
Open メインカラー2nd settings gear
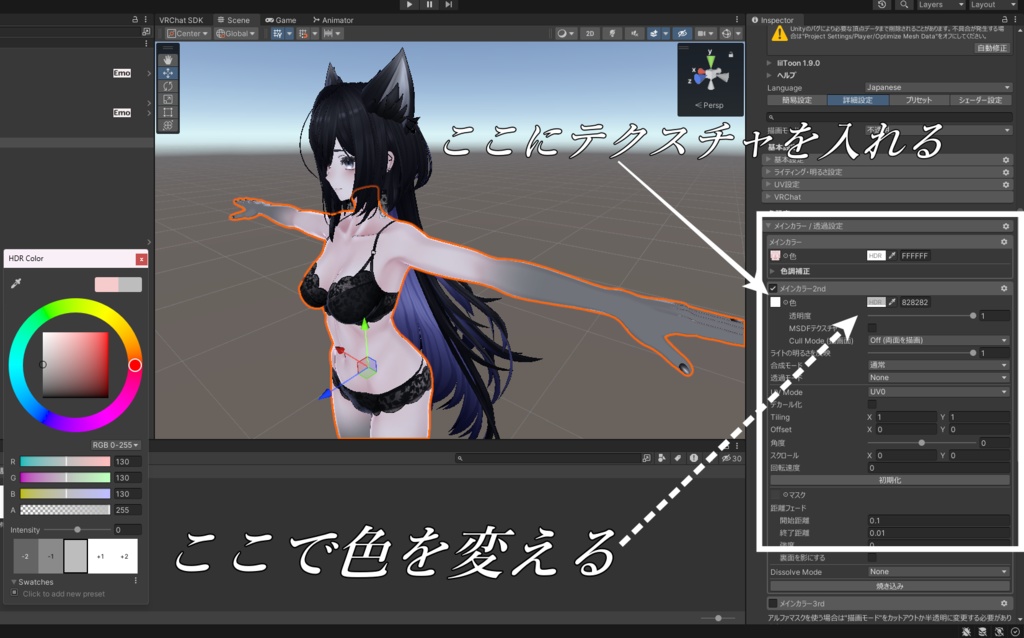tap(1004, 288)
